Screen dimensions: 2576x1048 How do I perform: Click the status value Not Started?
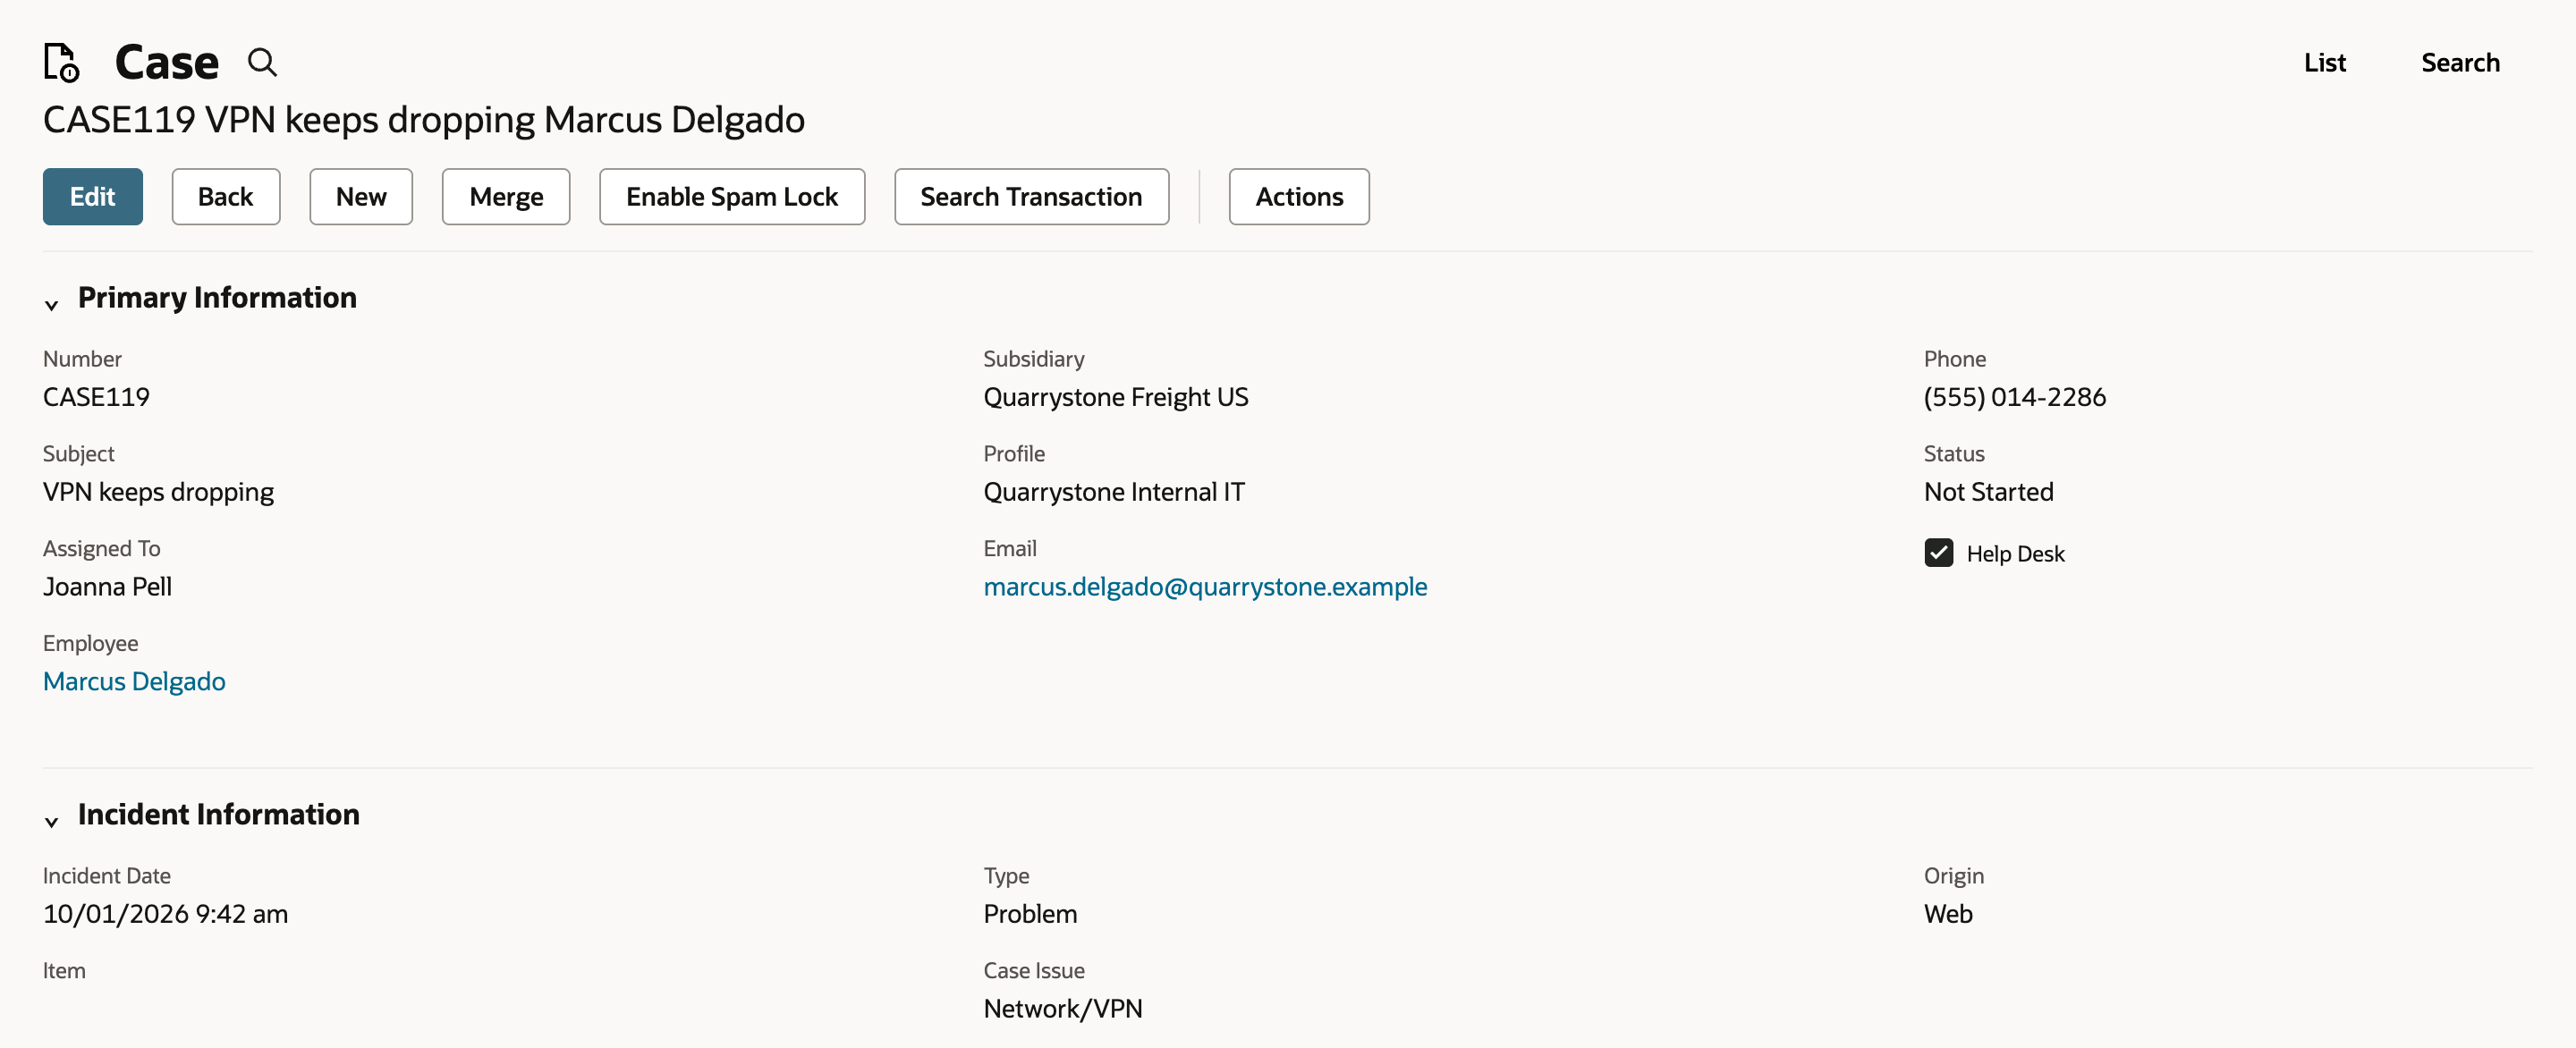(1988, 492)
